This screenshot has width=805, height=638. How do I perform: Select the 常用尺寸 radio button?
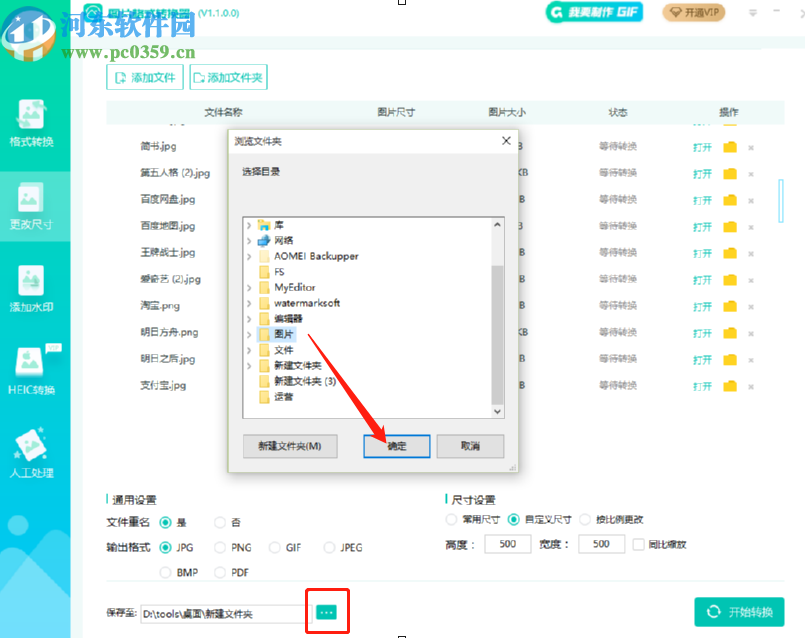(x=451, y=519)
